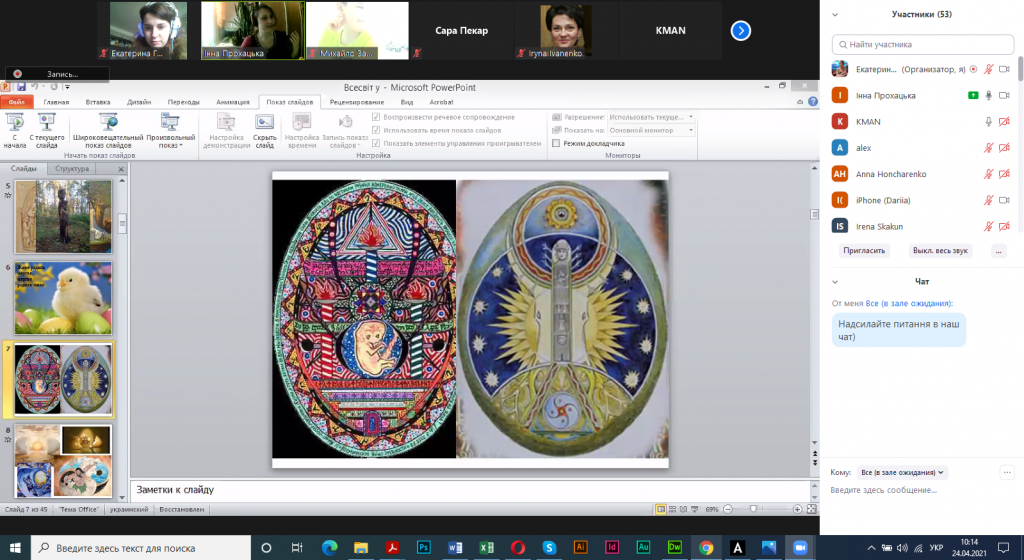1024x560 pixels.
Task: Open Windows Start menu
Action: [15, 548]
